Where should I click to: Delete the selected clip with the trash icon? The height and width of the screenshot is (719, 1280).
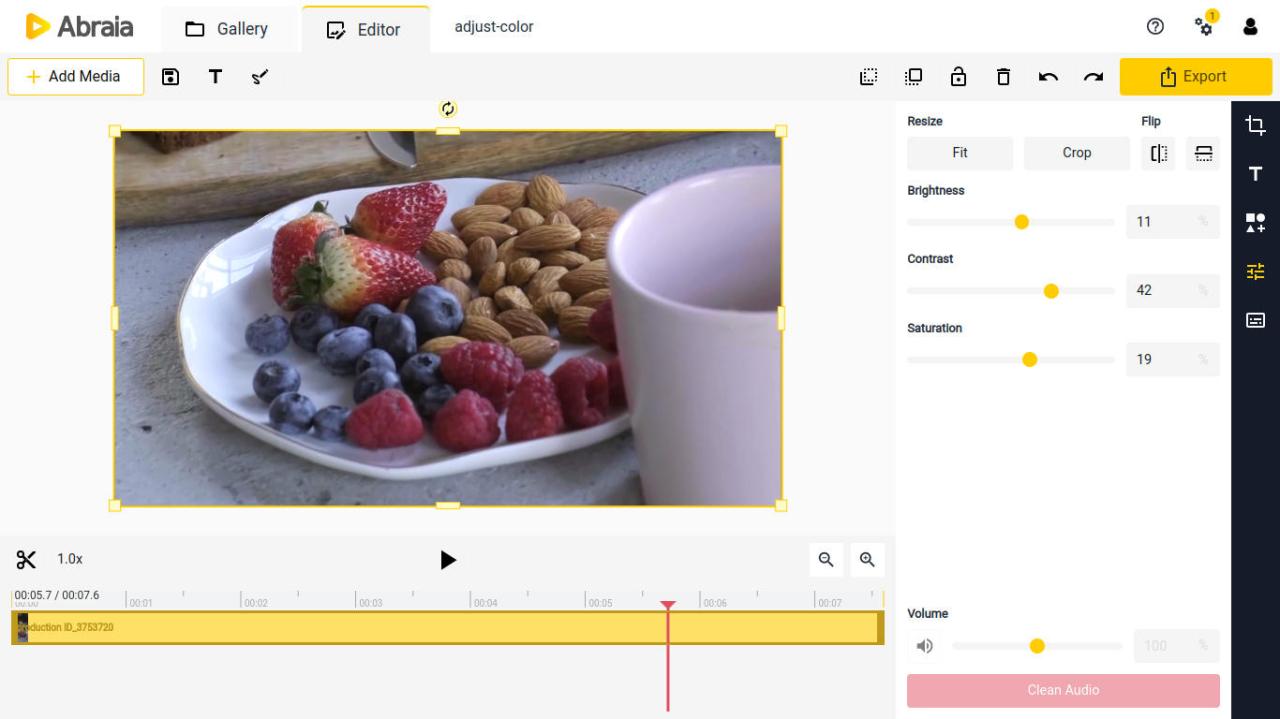click(x=1003, y=76)
